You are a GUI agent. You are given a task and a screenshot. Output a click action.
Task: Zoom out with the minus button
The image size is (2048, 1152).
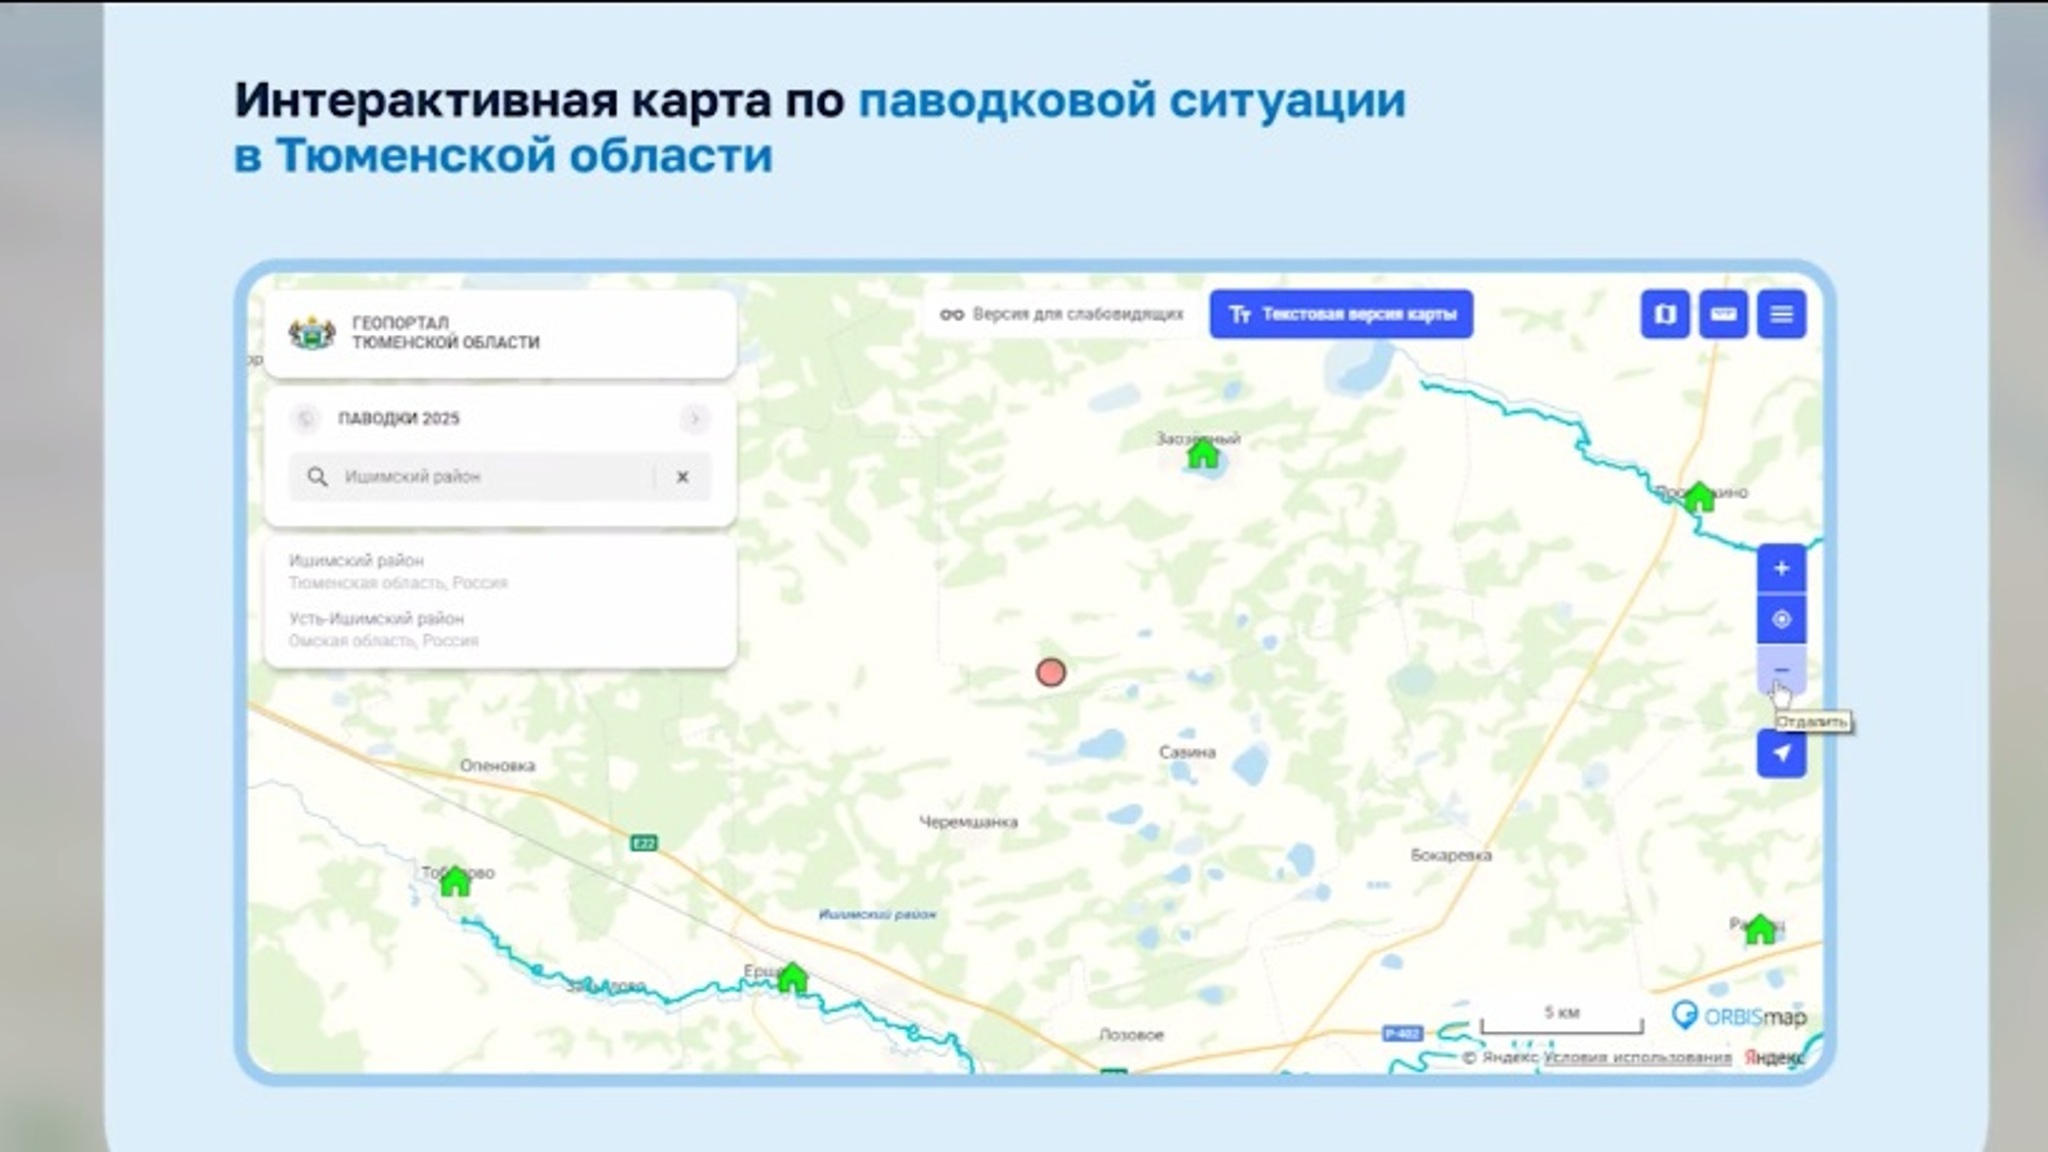pos(1781,670)
